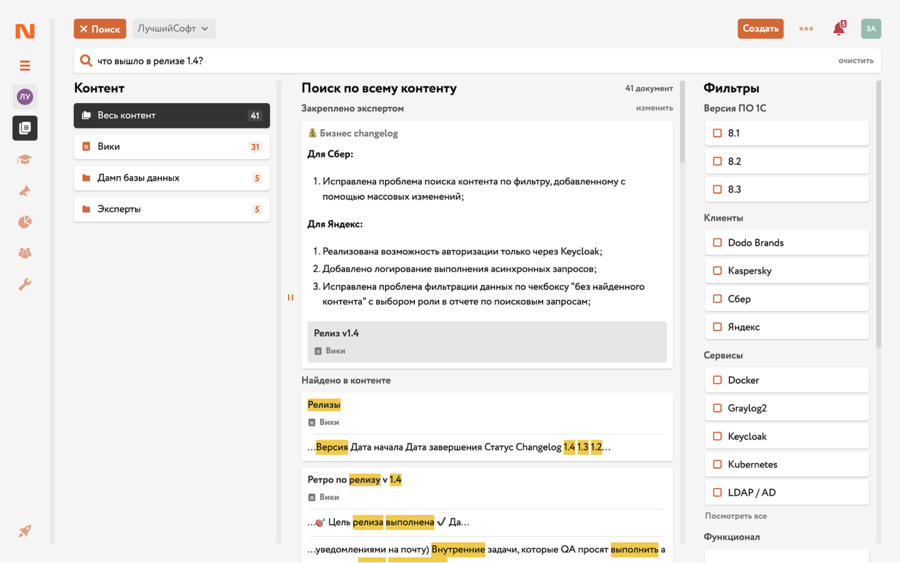Open the ЗА user avatar menu

tap(871, 29)
